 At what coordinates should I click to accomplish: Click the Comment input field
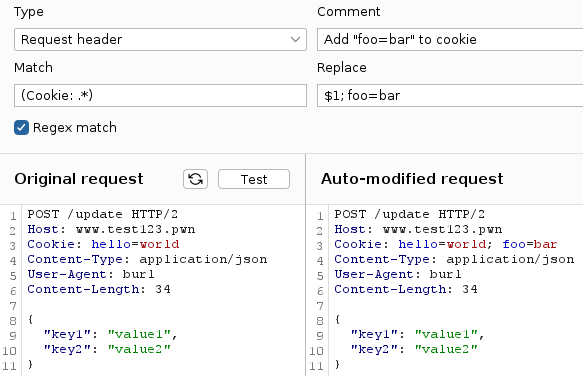coord(450,39)
